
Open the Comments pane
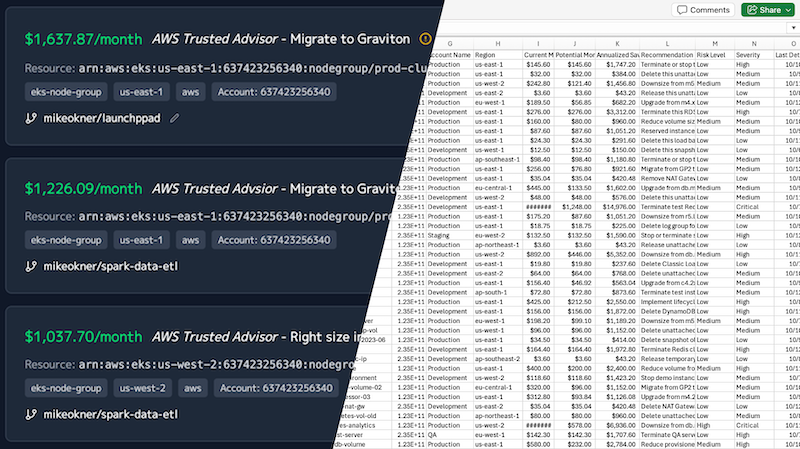click(703, 10)
